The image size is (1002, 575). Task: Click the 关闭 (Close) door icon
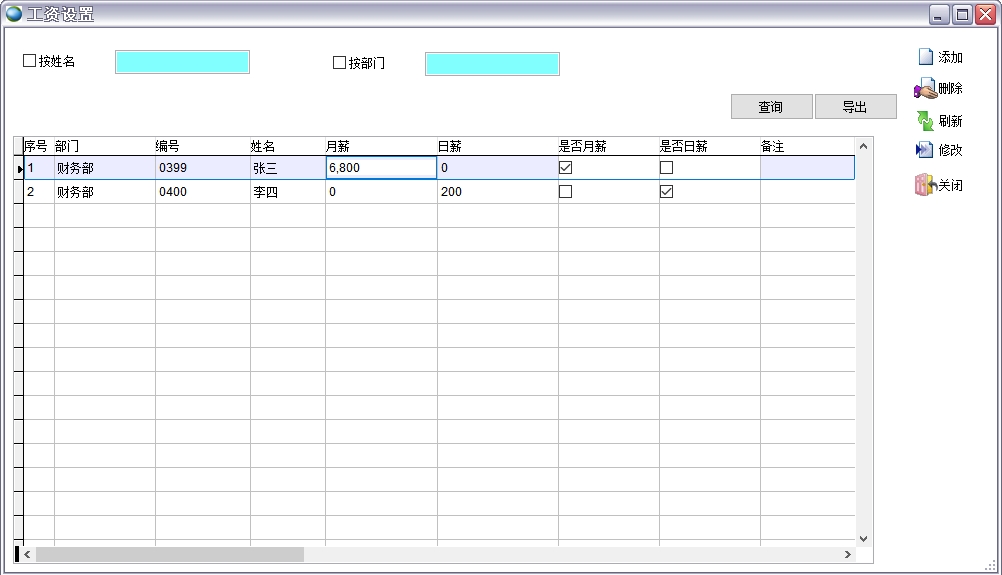(x=924, y=185)
